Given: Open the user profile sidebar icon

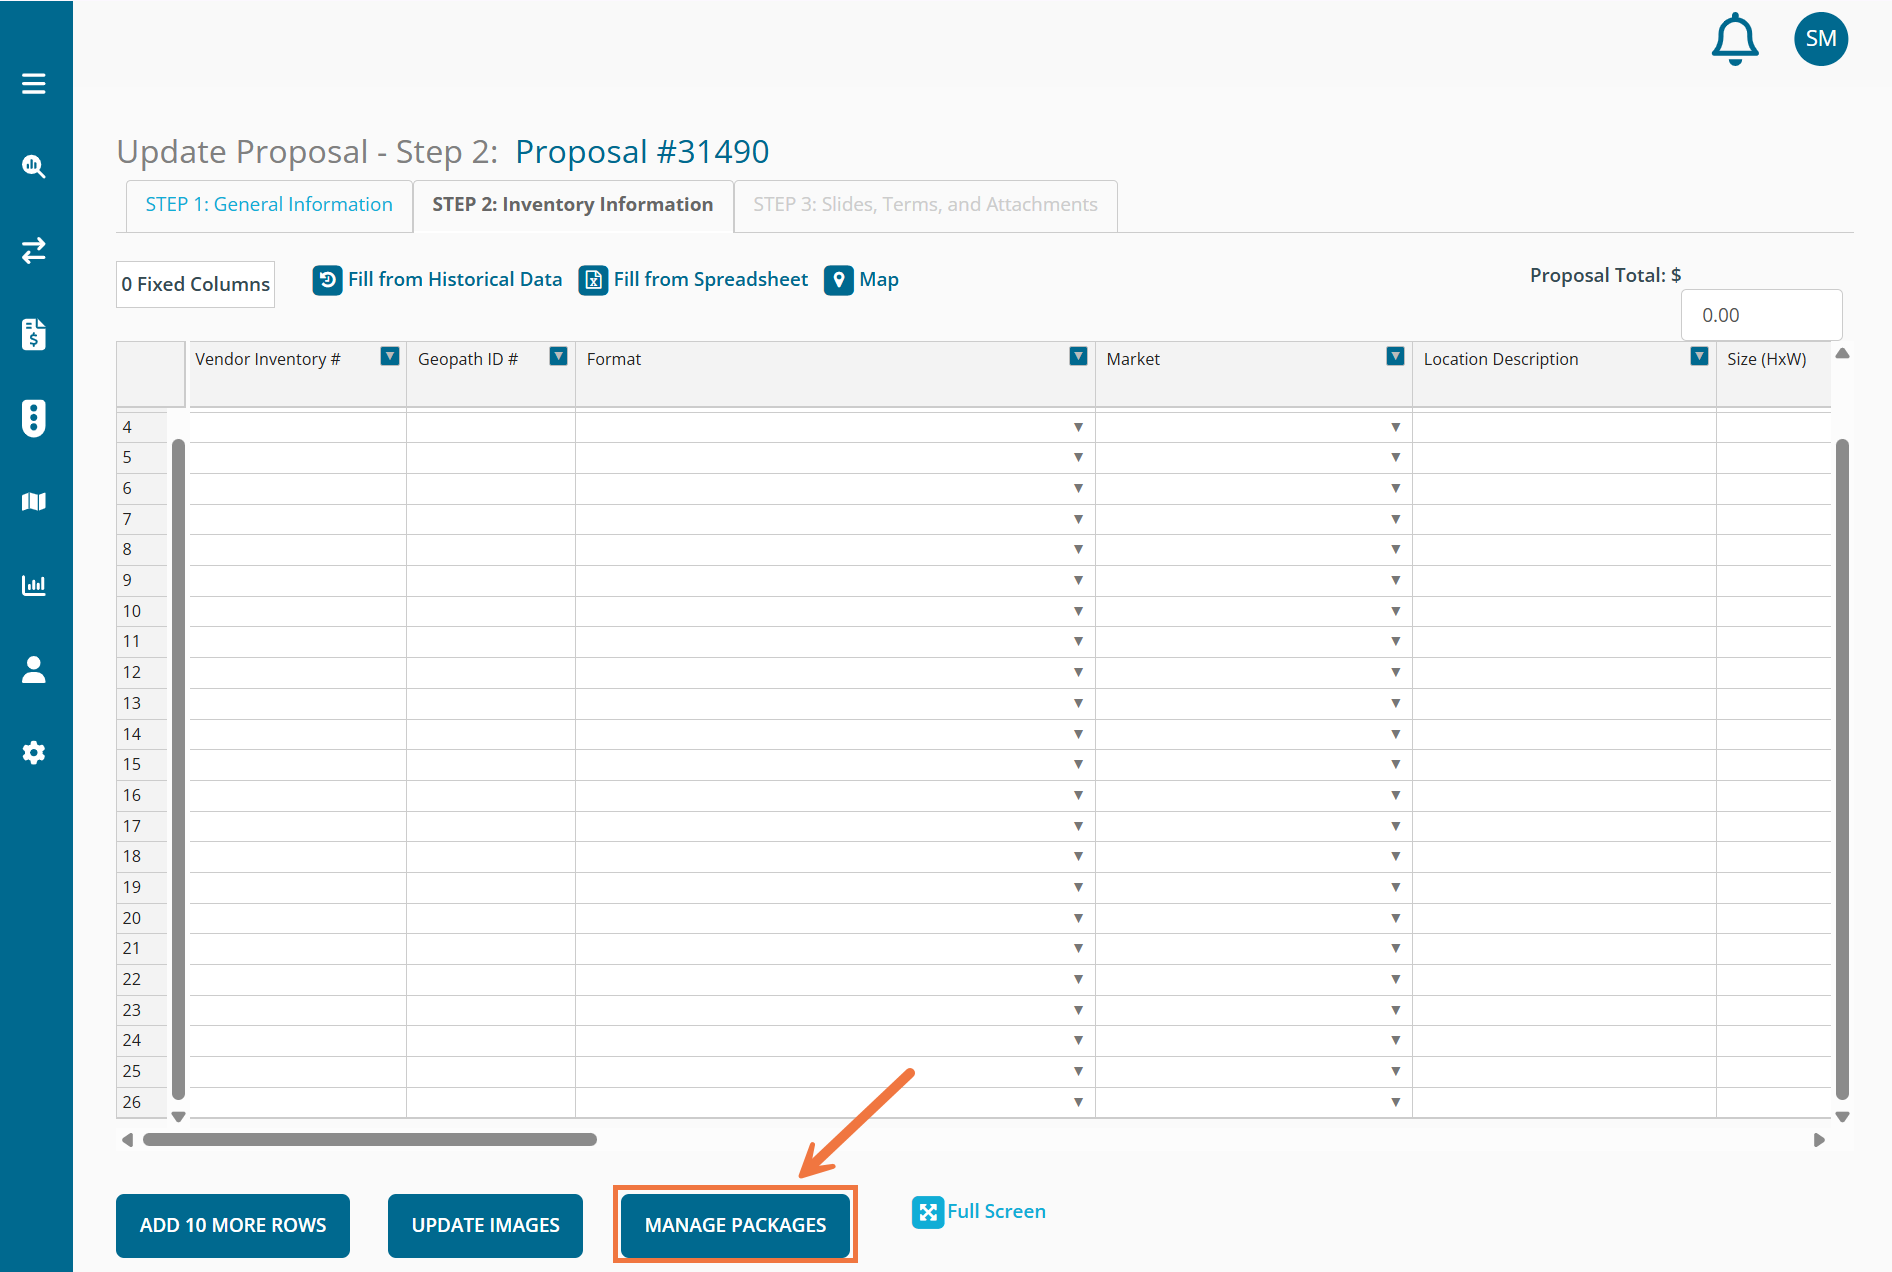Looking at the screenshot, I should pos(34,669).
